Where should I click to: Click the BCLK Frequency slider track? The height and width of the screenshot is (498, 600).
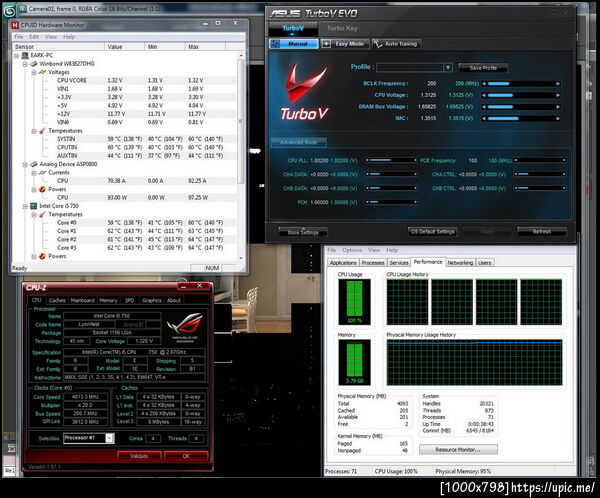pyautogui.click(x=521, y=83)
